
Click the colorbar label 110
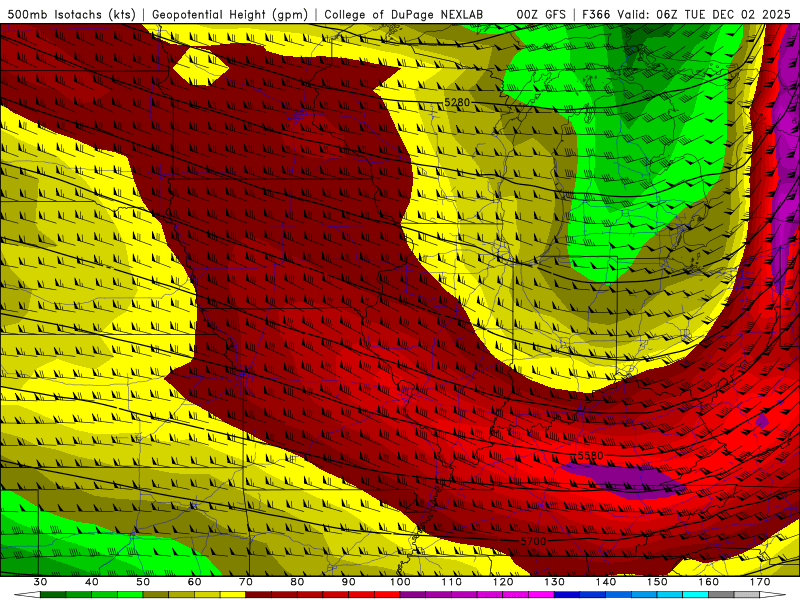coord(452,582)
